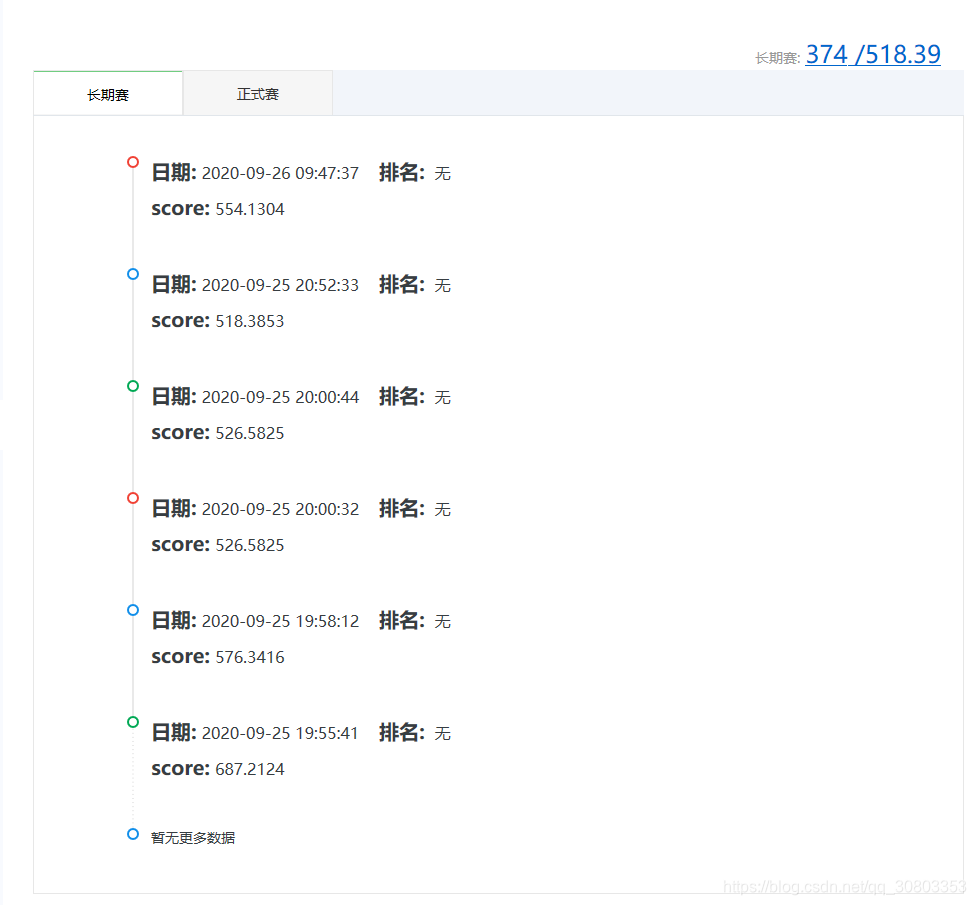
Task: Select the 长期赛 tab
Action: [107, 93]
